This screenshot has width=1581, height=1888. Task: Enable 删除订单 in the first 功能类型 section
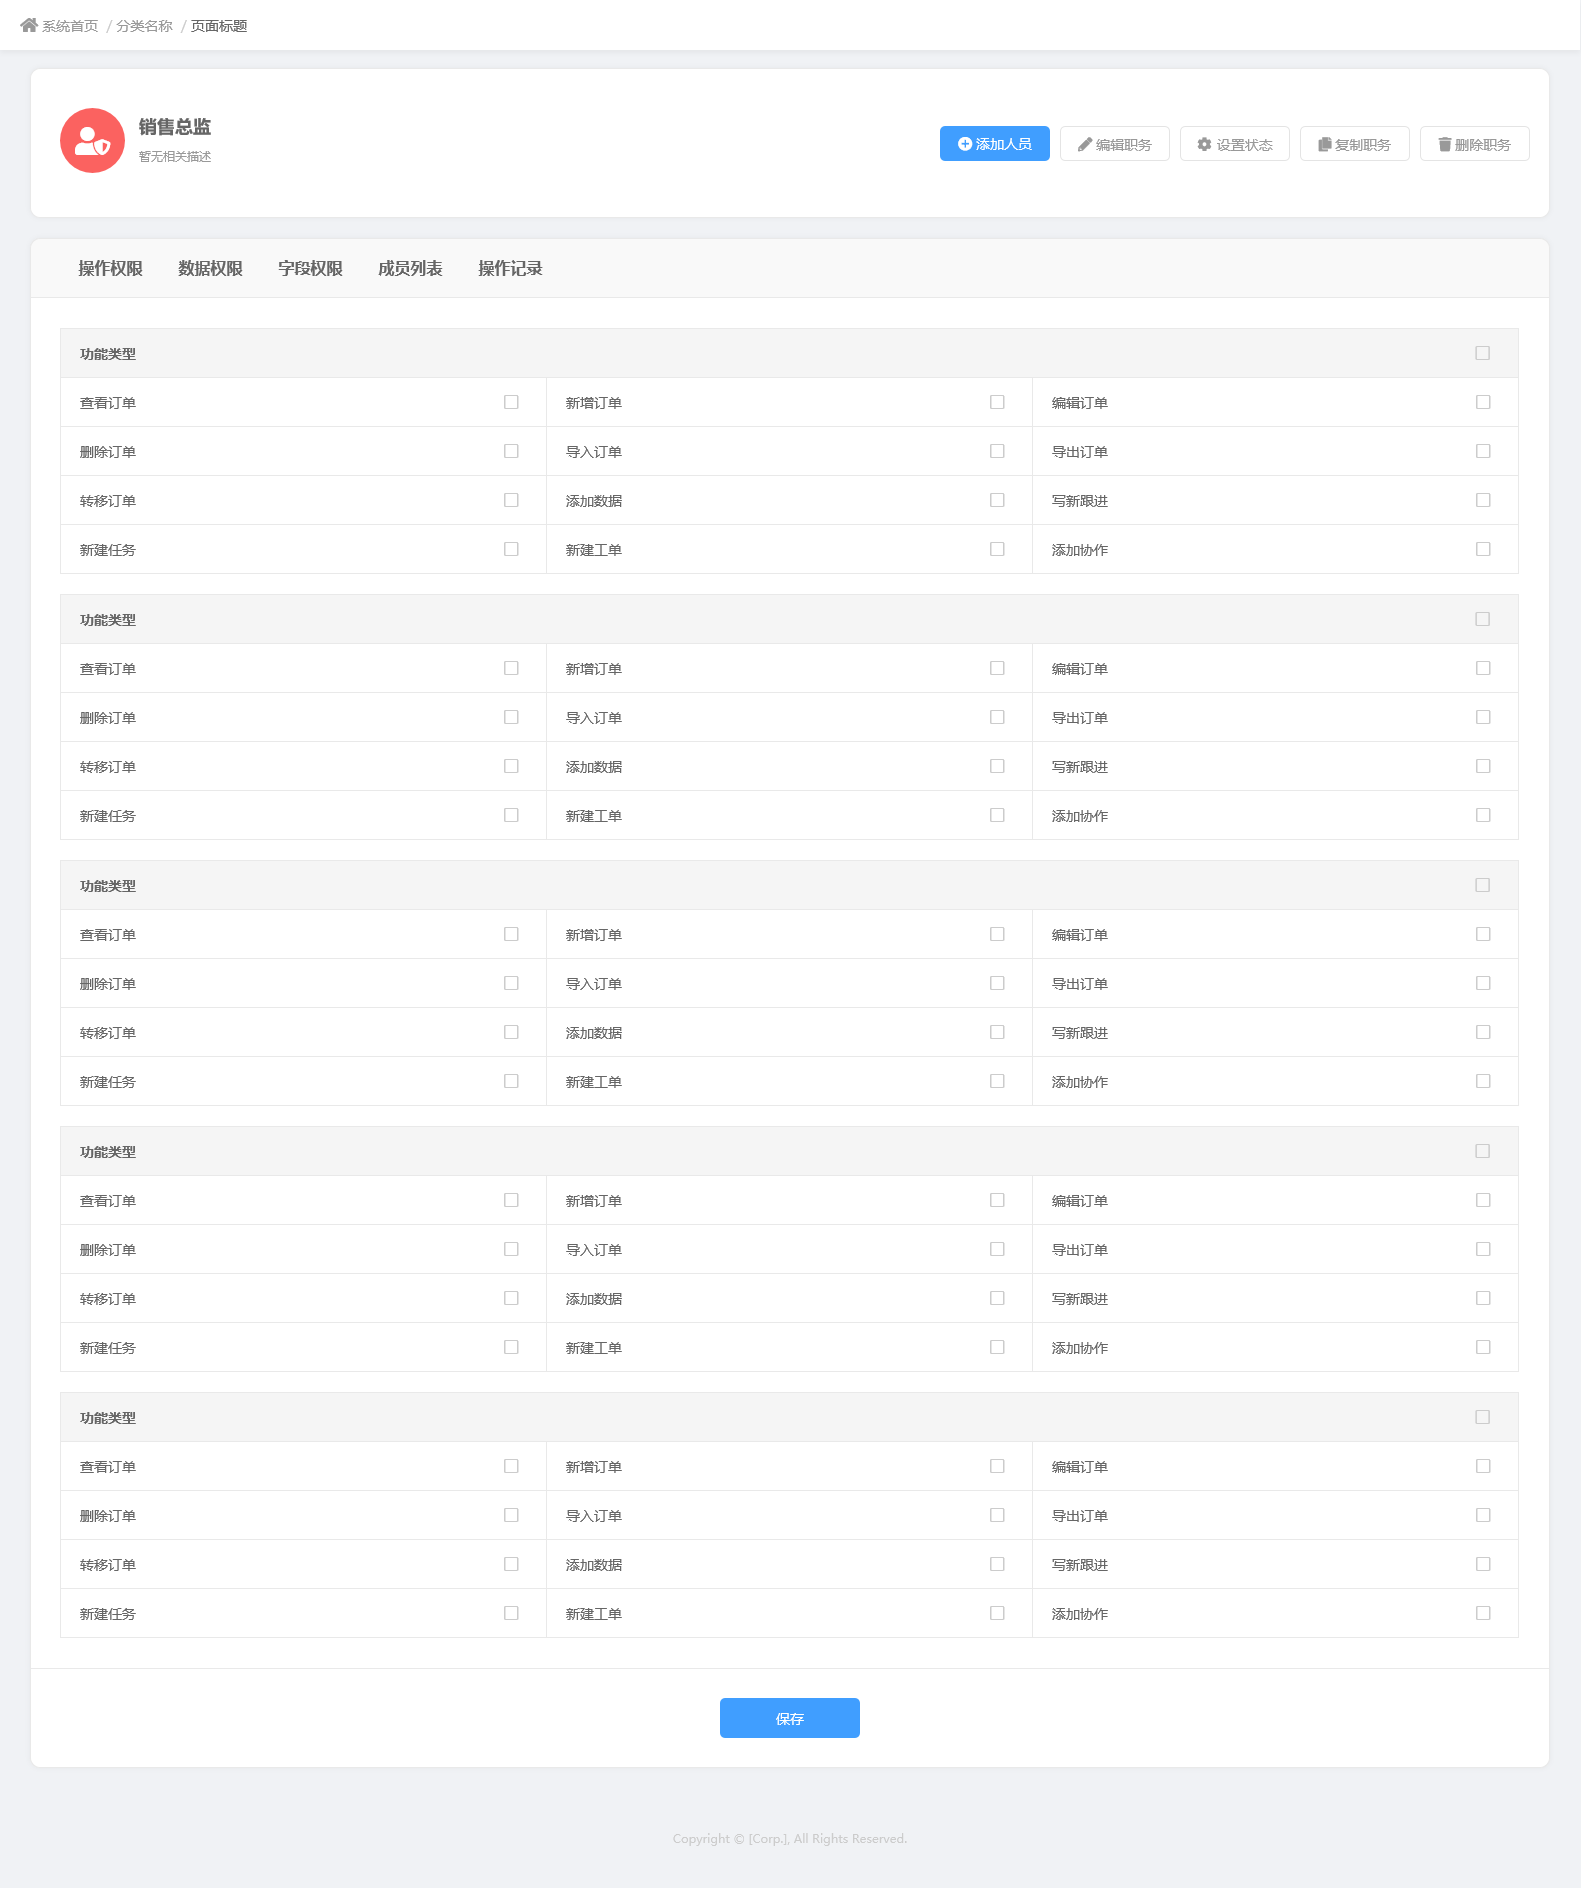[x=511, y=451]
